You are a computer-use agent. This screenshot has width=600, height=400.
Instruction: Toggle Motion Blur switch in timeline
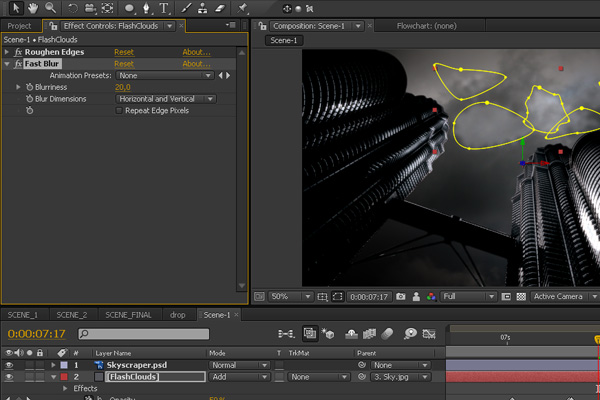(x=387, y=334)
